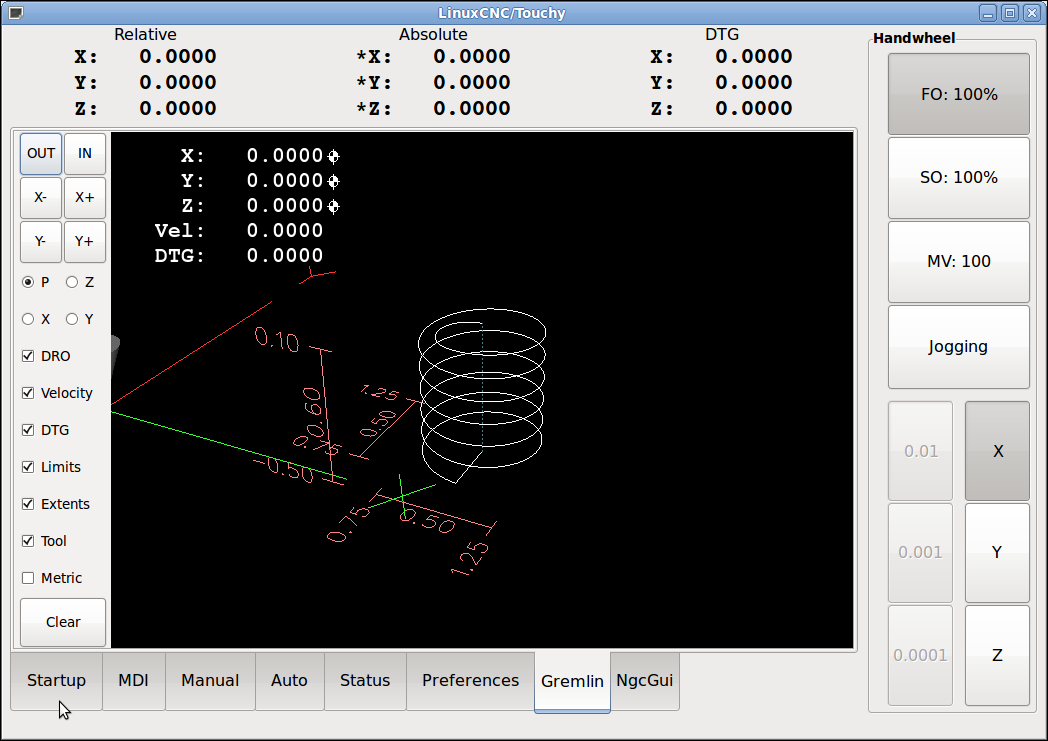Switch to the Startup tab
This screenshot has height=741, width=1048.
tap(56, 681)
